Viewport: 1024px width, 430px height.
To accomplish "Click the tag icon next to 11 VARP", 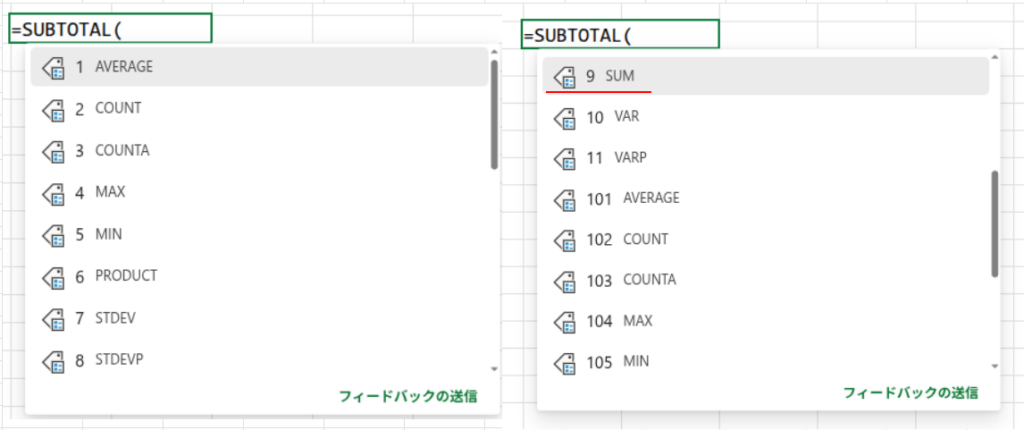I will tap(565, 158).
